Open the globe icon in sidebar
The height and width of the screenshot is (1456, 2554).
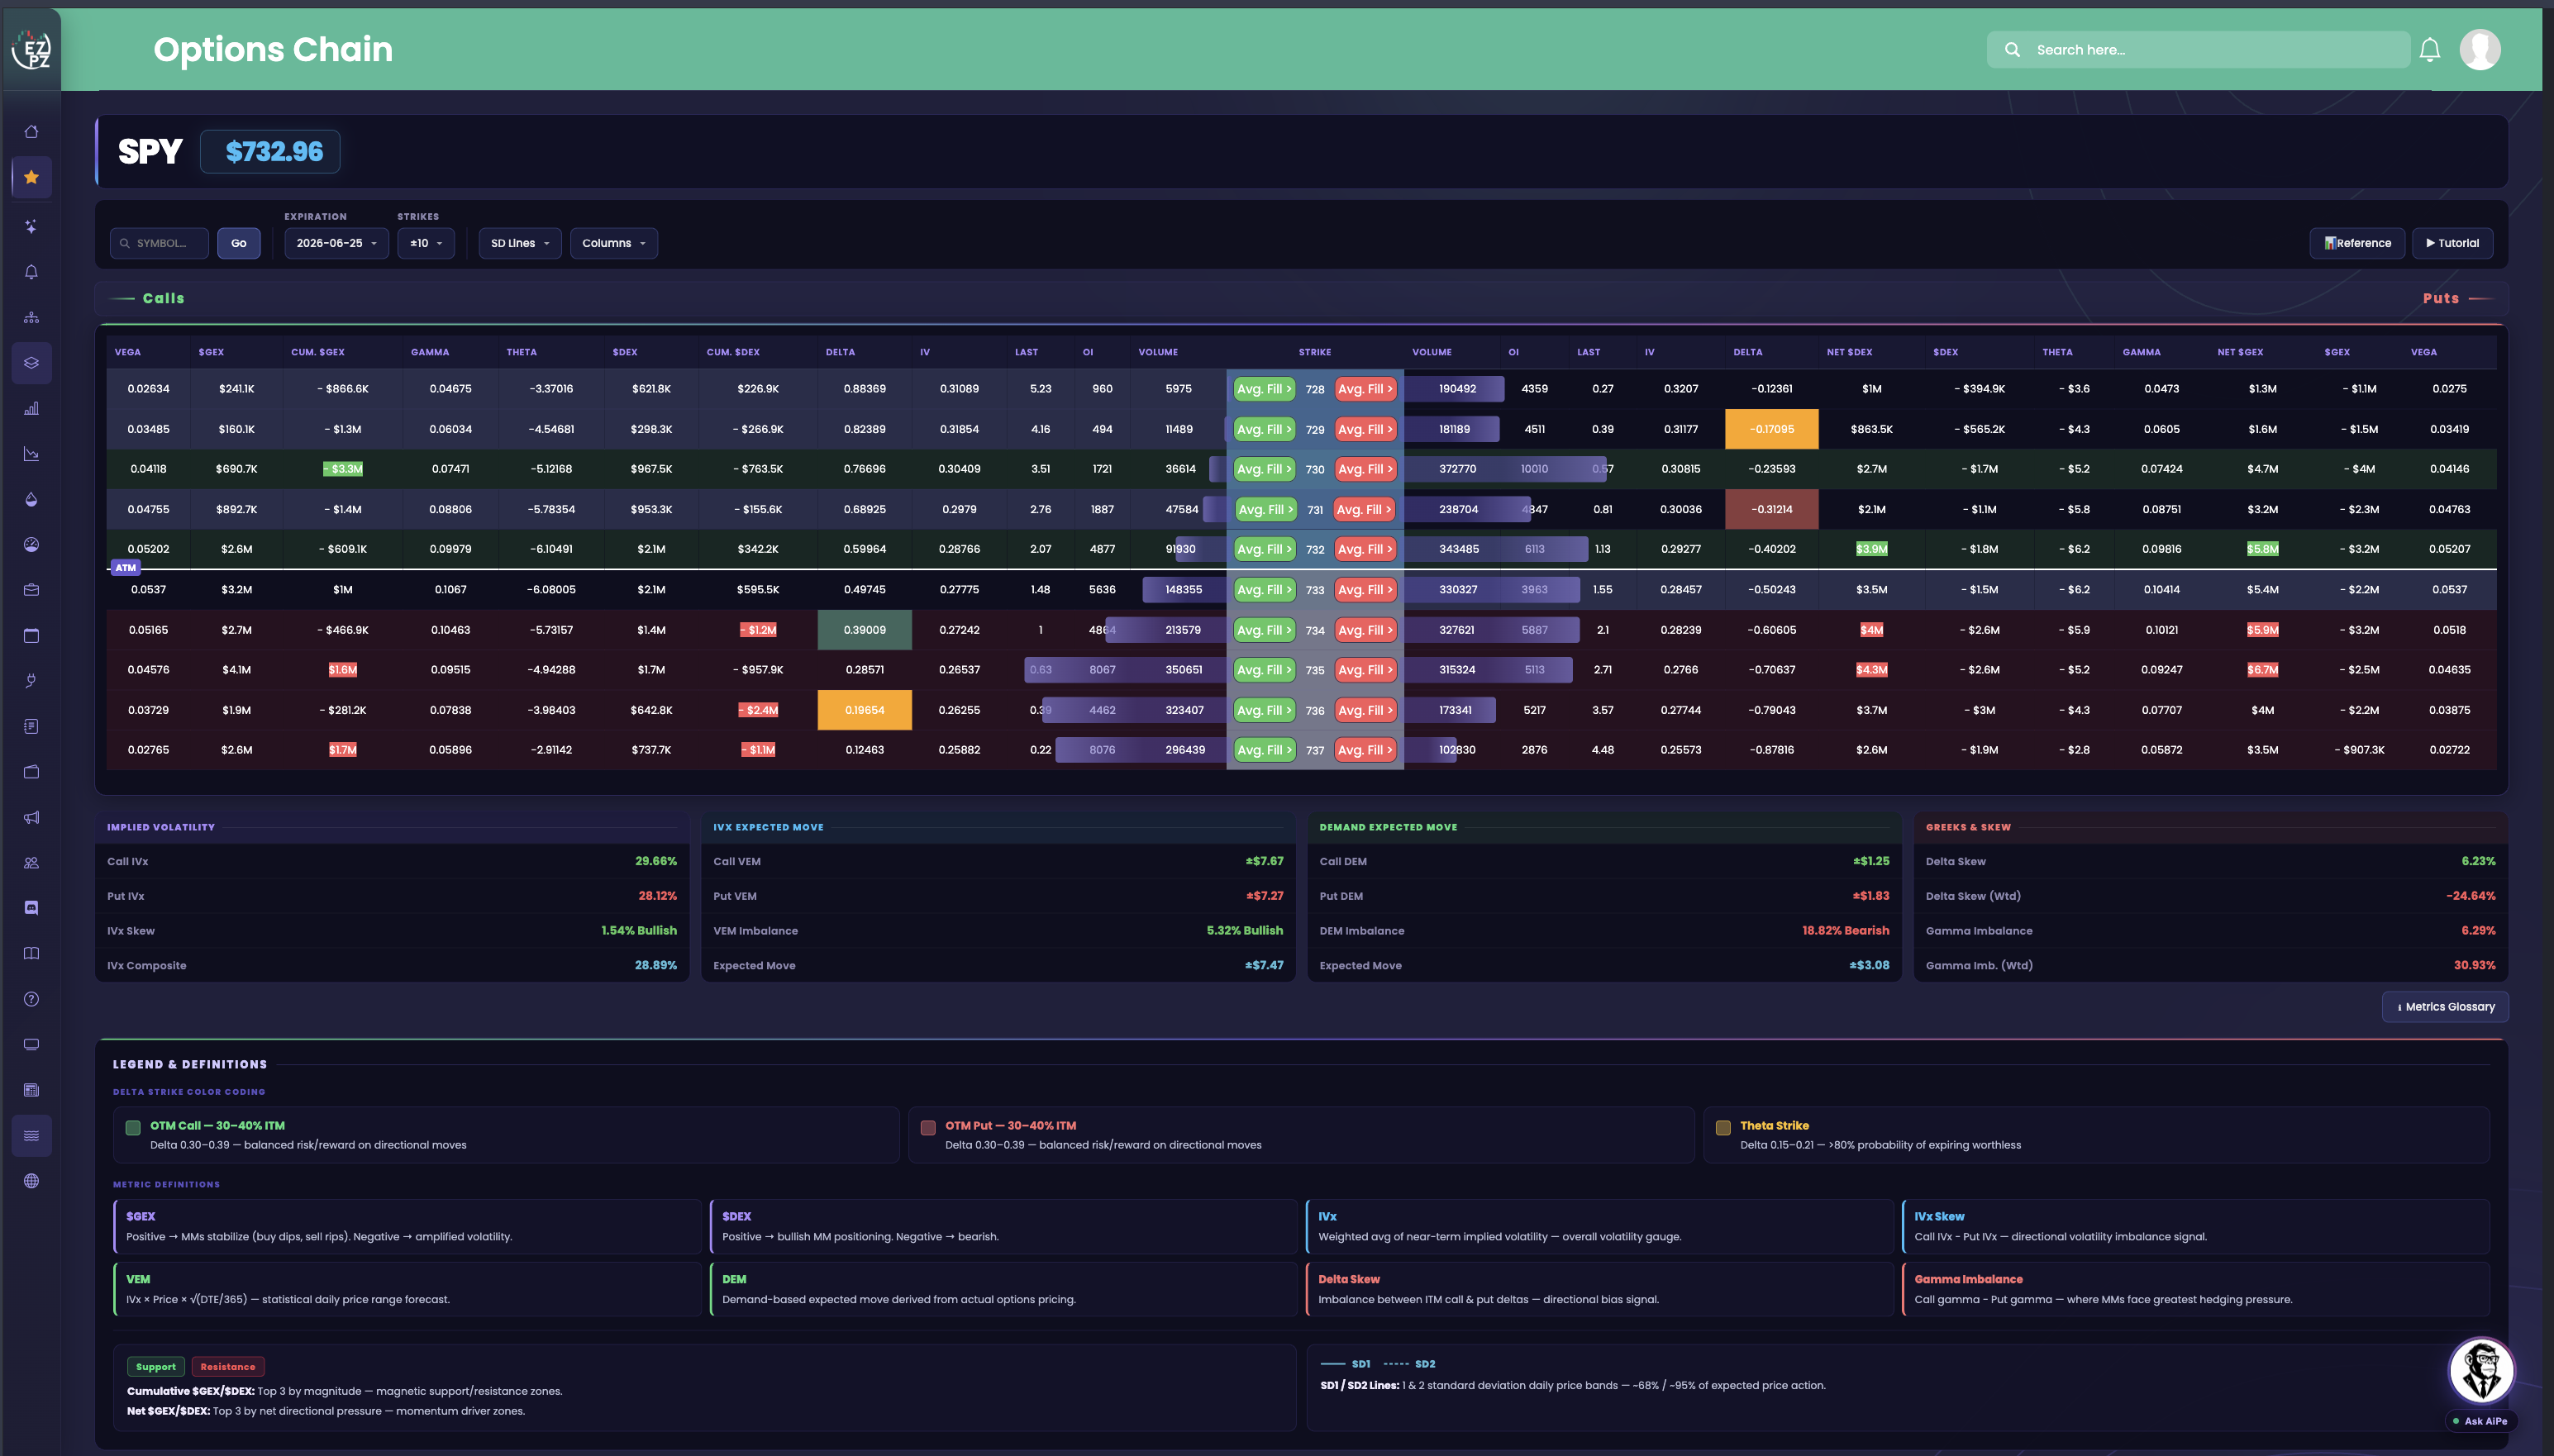(x=31, y=1181)
